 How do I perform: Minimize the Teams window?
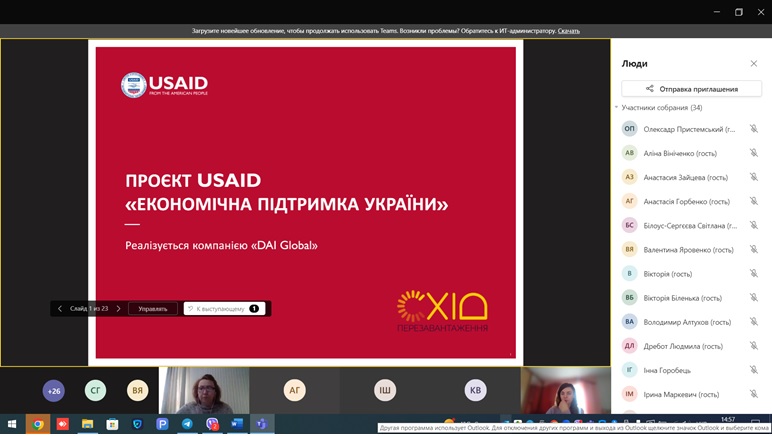pos(717,12)
